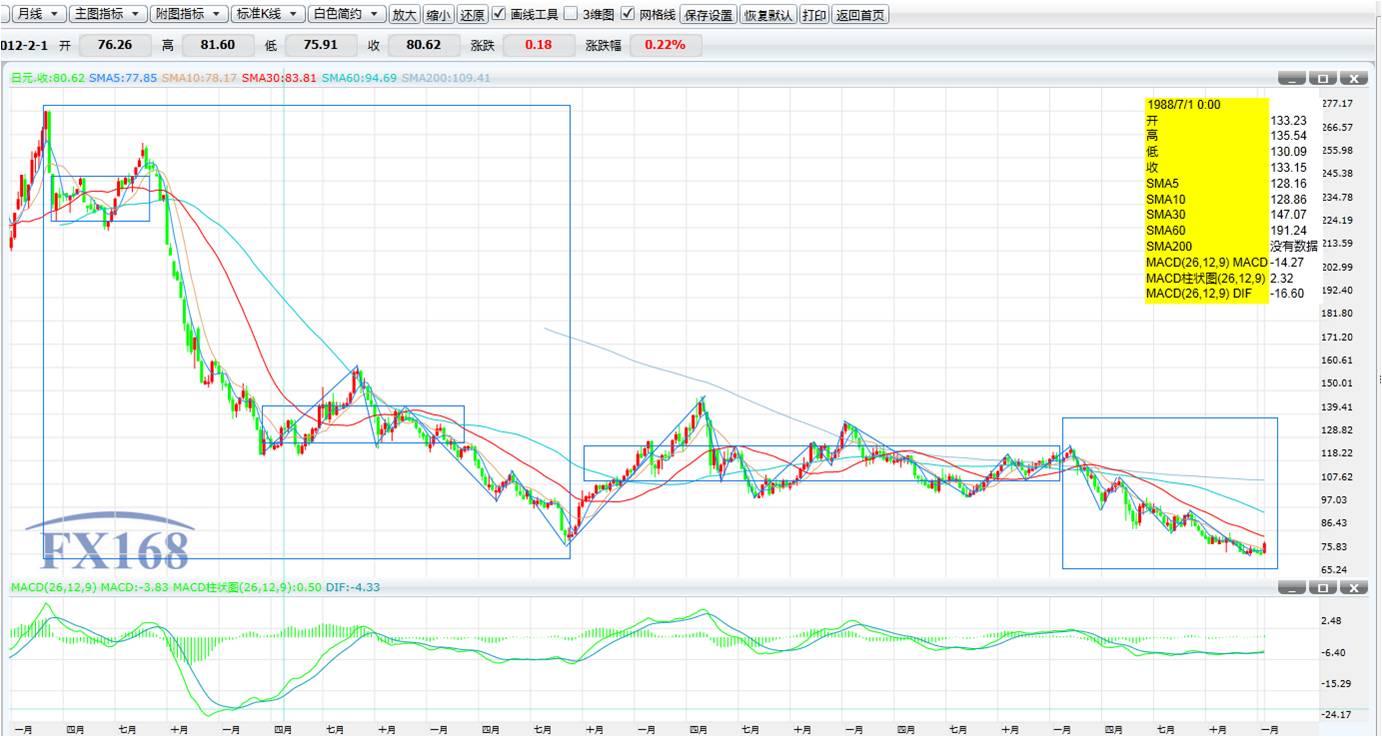This screenshot has height=737, width=1382.
Task: Open the 标准K线 chart type menu
Action: pyautogui.click(x=267, y=14)
